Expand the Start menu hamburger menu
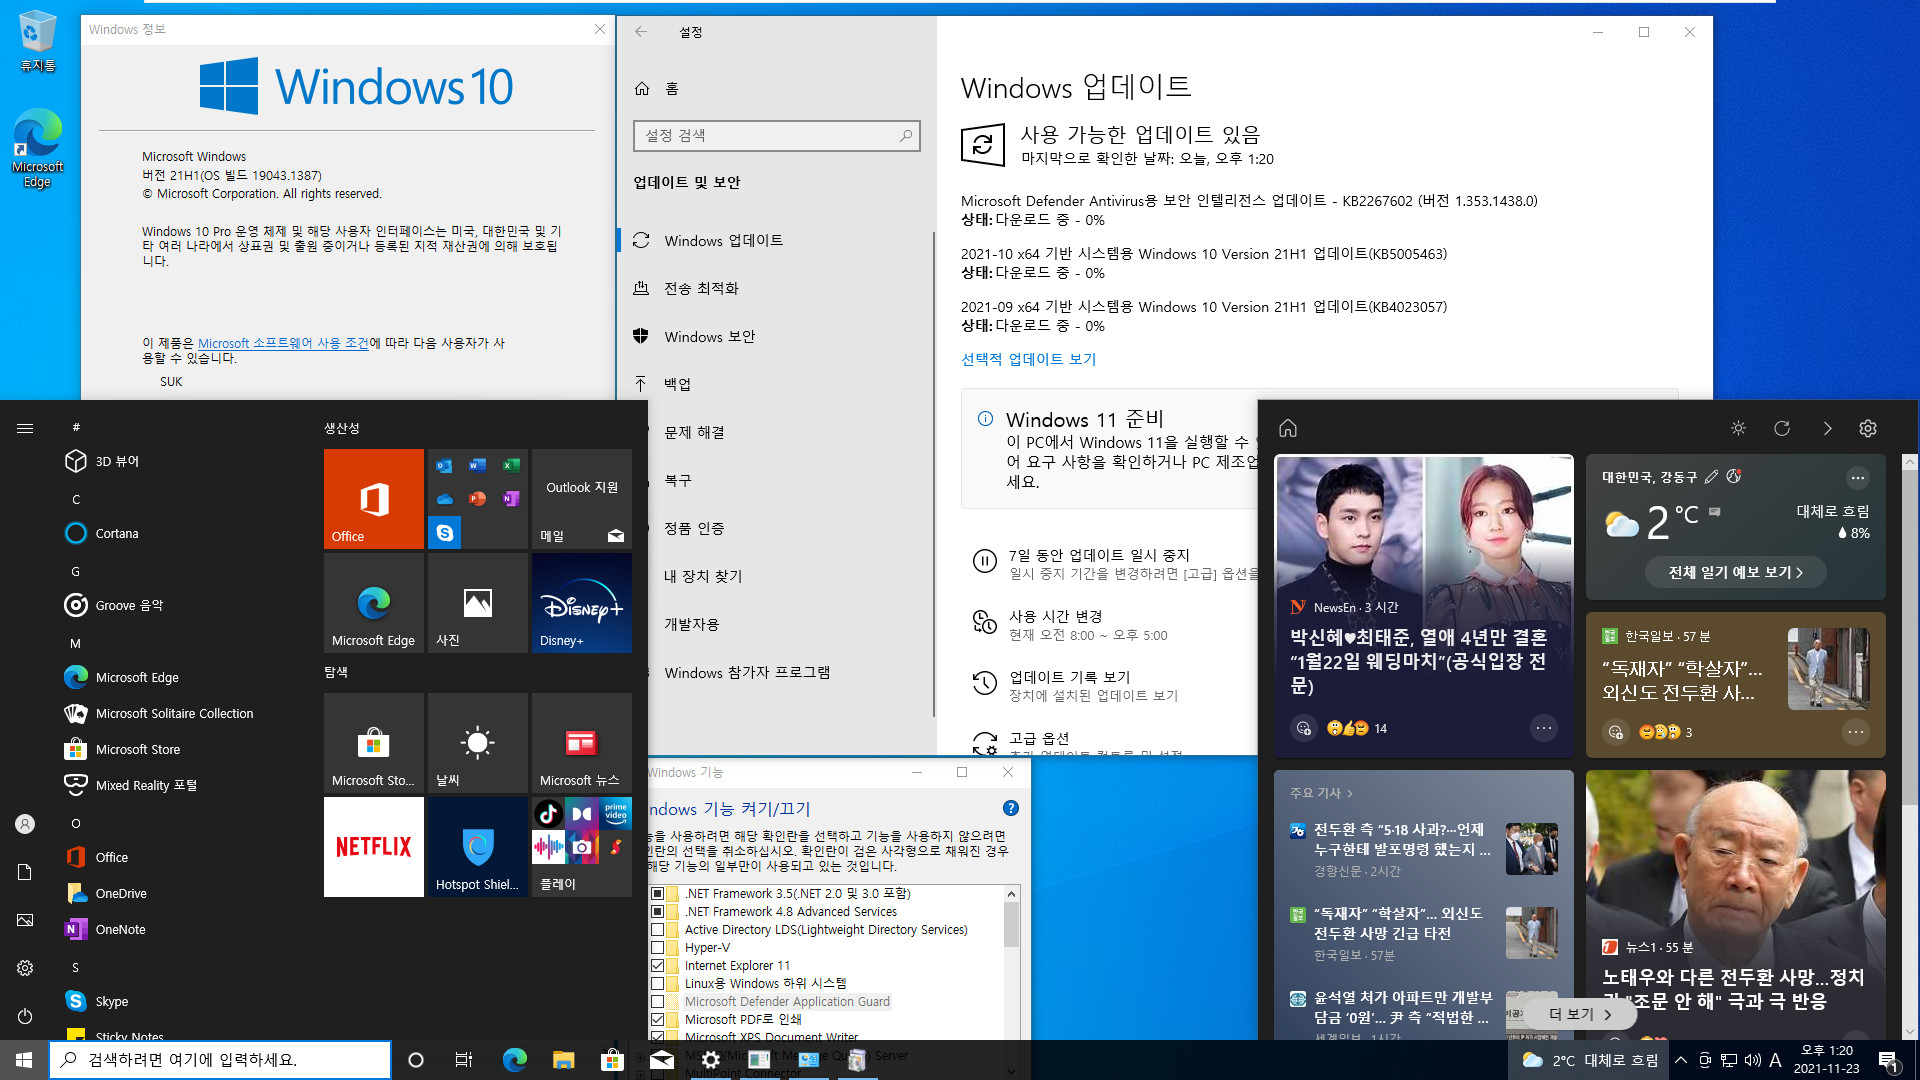Screen dimensions: 1920x1080 point(25,428)
